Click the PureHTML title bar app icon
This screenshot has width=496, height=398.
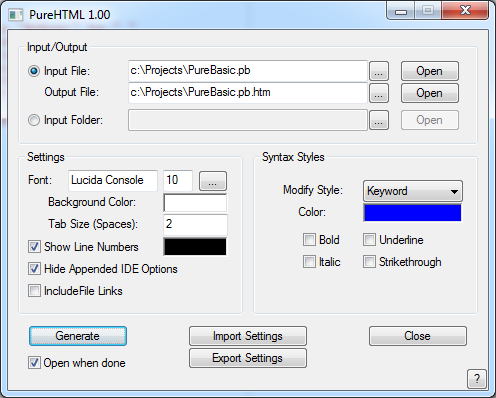coord(16,15)
